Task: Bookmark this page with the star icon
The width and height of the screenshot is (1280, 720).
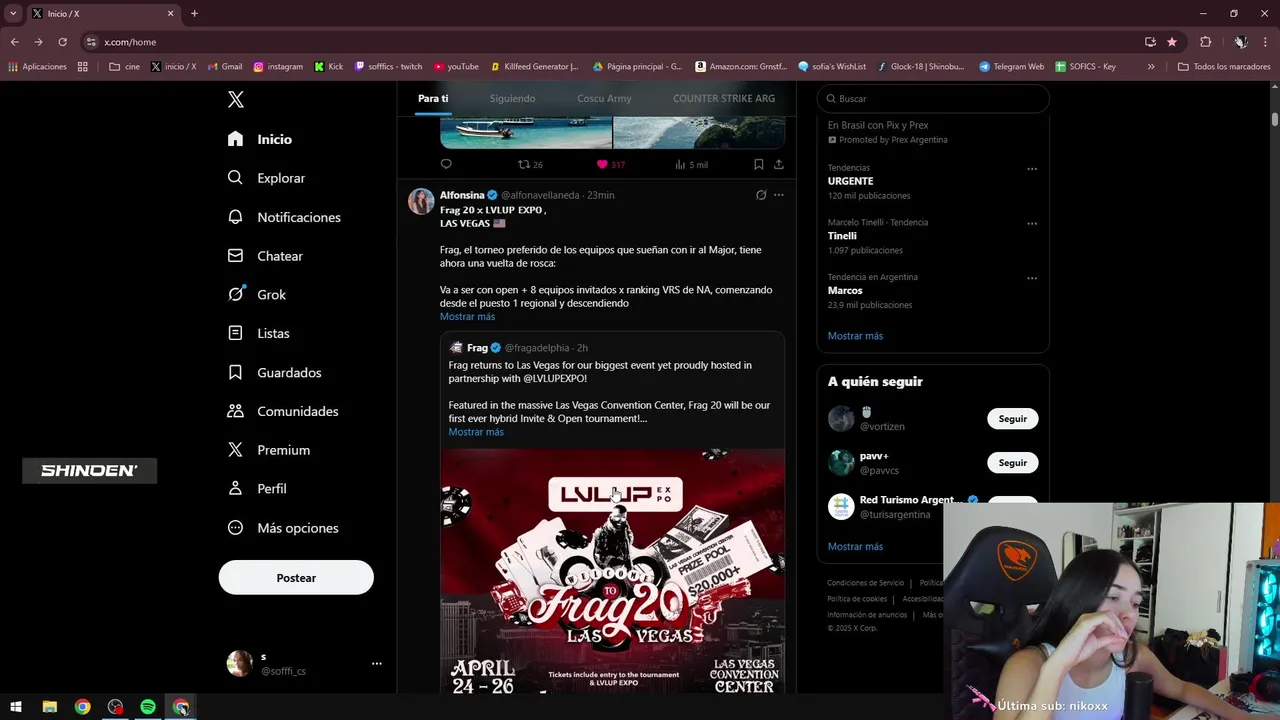Action: tap(1172, 42)
